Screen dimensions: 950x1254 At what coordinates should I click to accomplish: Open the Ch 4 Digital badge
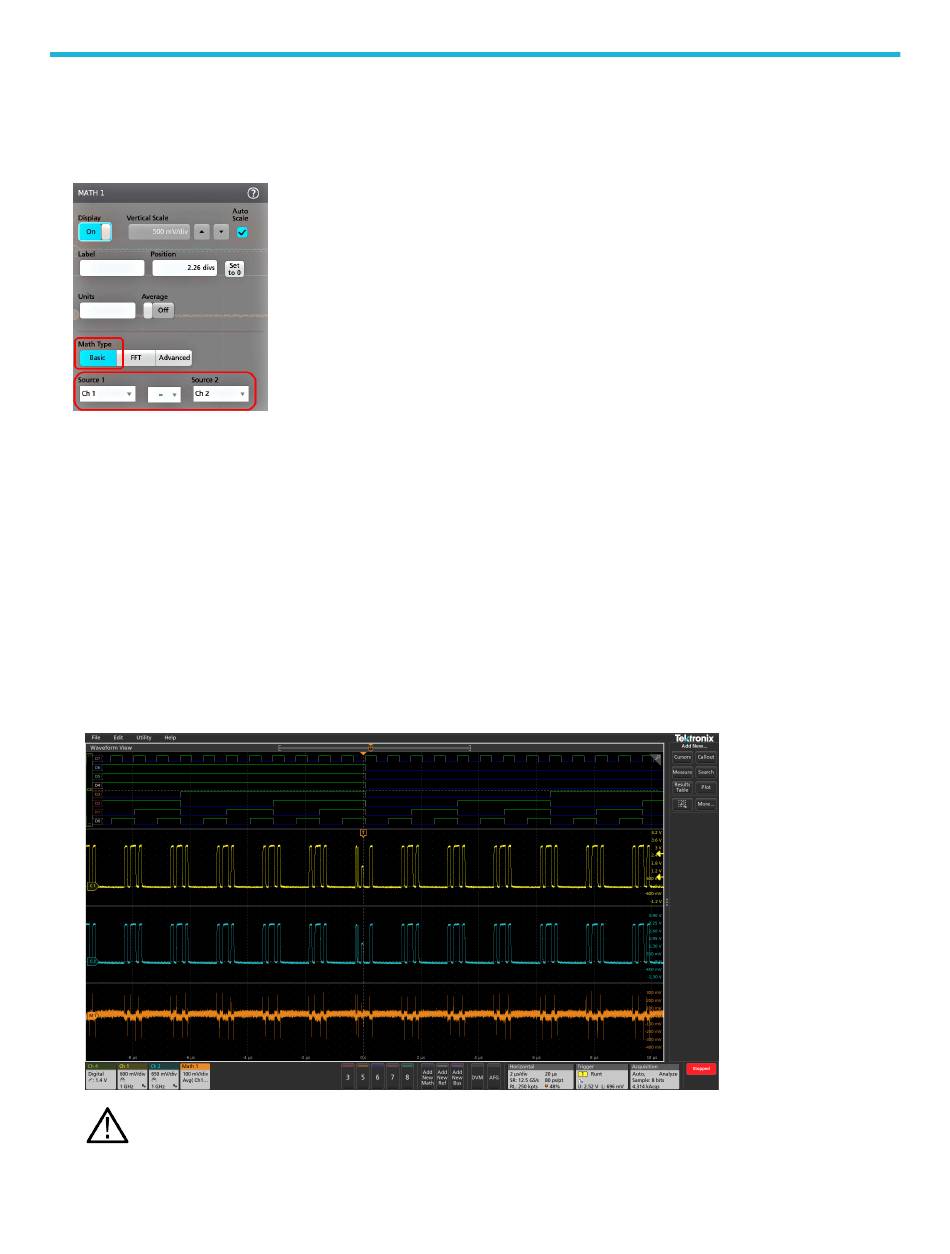tap(100, 1076)
